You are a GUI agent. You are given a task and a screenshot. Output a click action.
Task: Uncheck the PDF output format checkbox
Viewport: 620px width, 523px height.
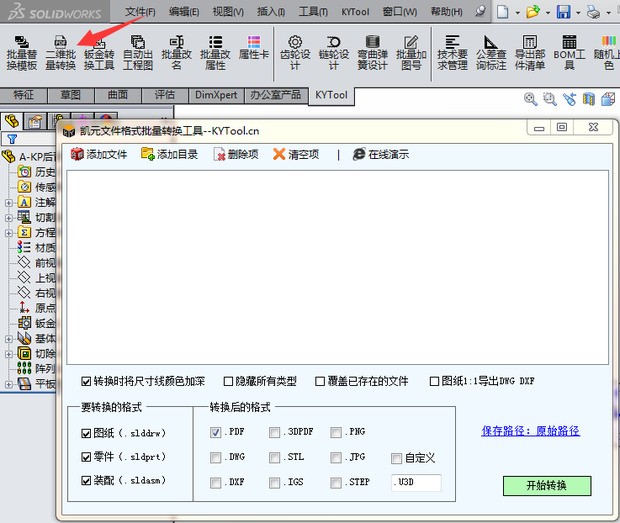coord(216,432)
